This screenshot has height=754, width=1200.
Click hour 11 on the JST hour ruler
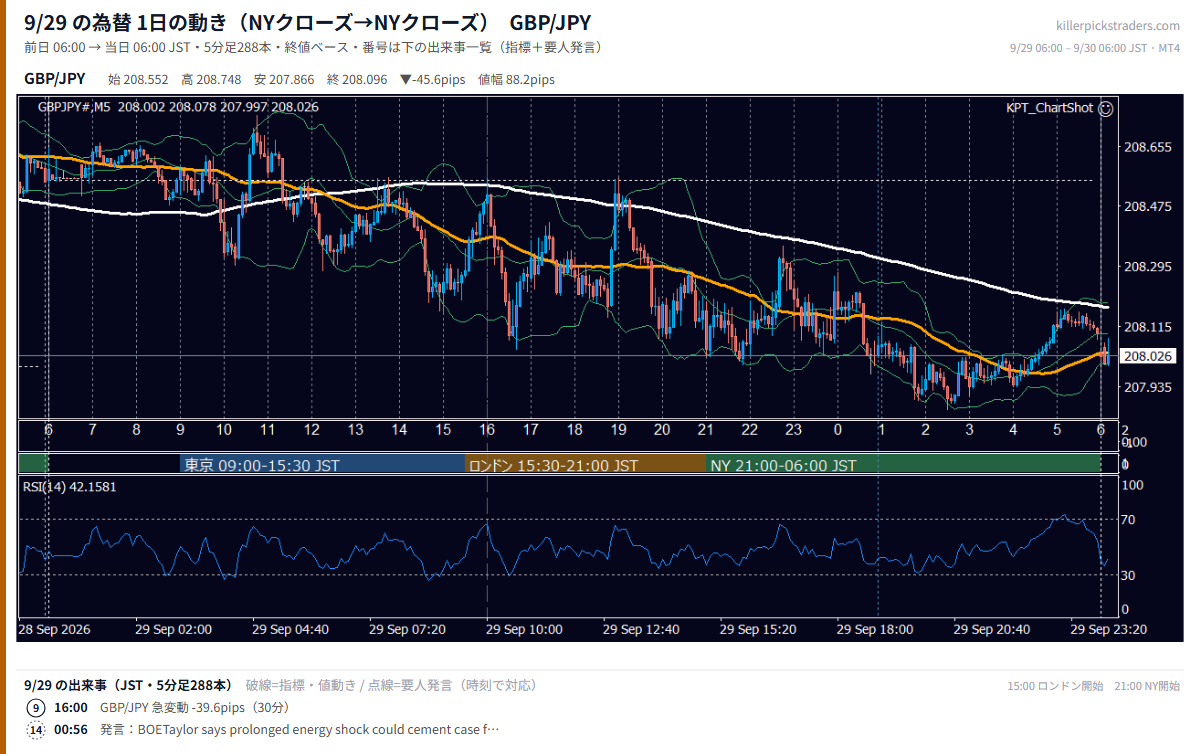point(268,429)
